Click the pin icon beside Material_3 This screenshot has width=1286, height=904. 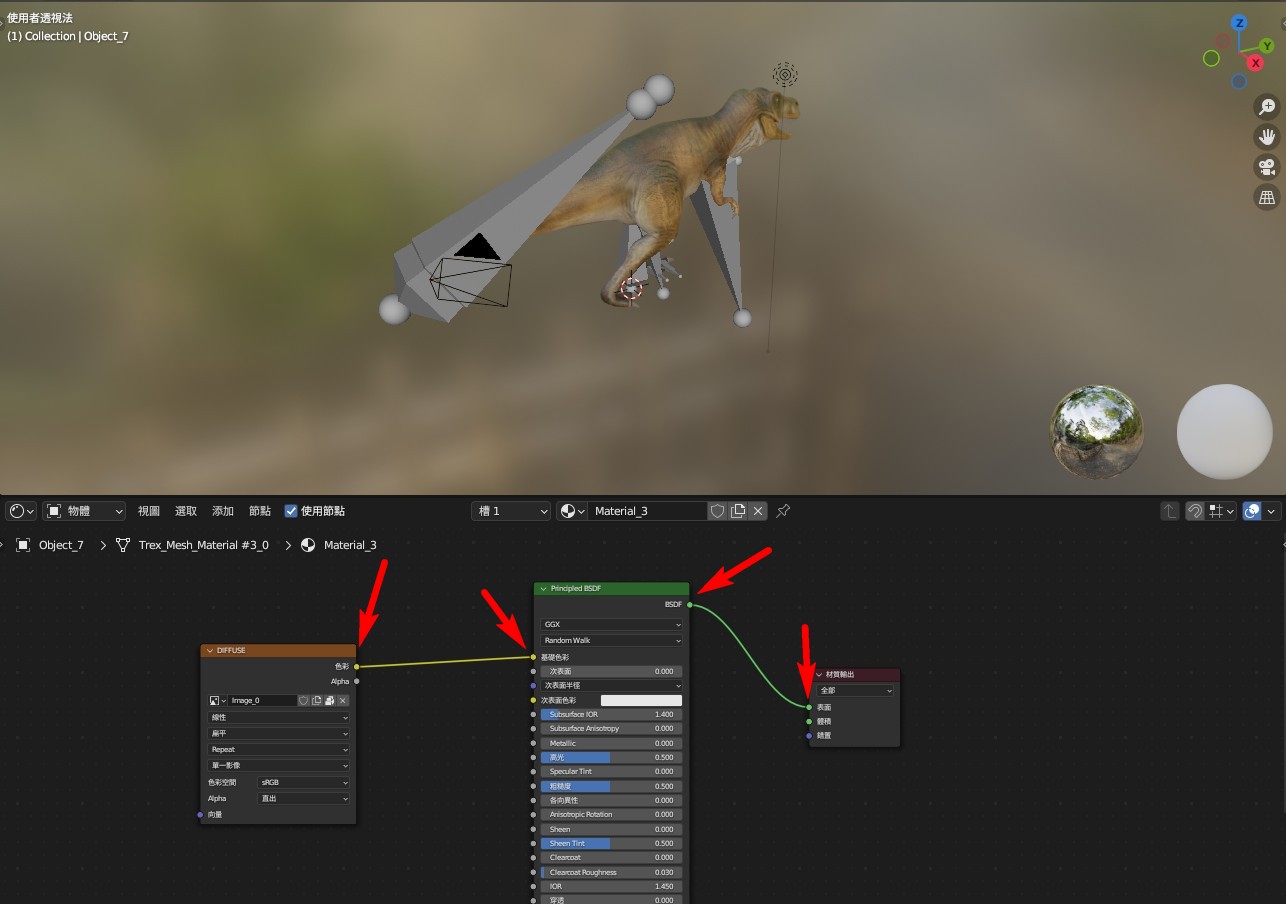[783, 511]
